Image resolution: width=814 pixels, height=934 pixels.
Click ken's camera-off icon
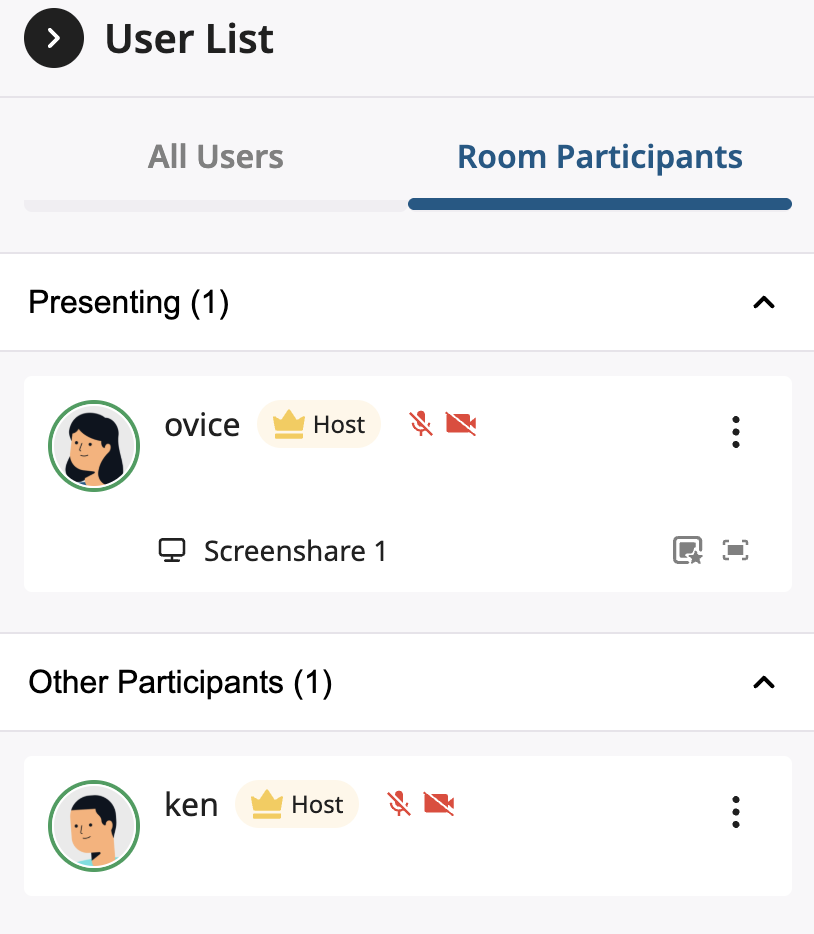pos(439,803)
